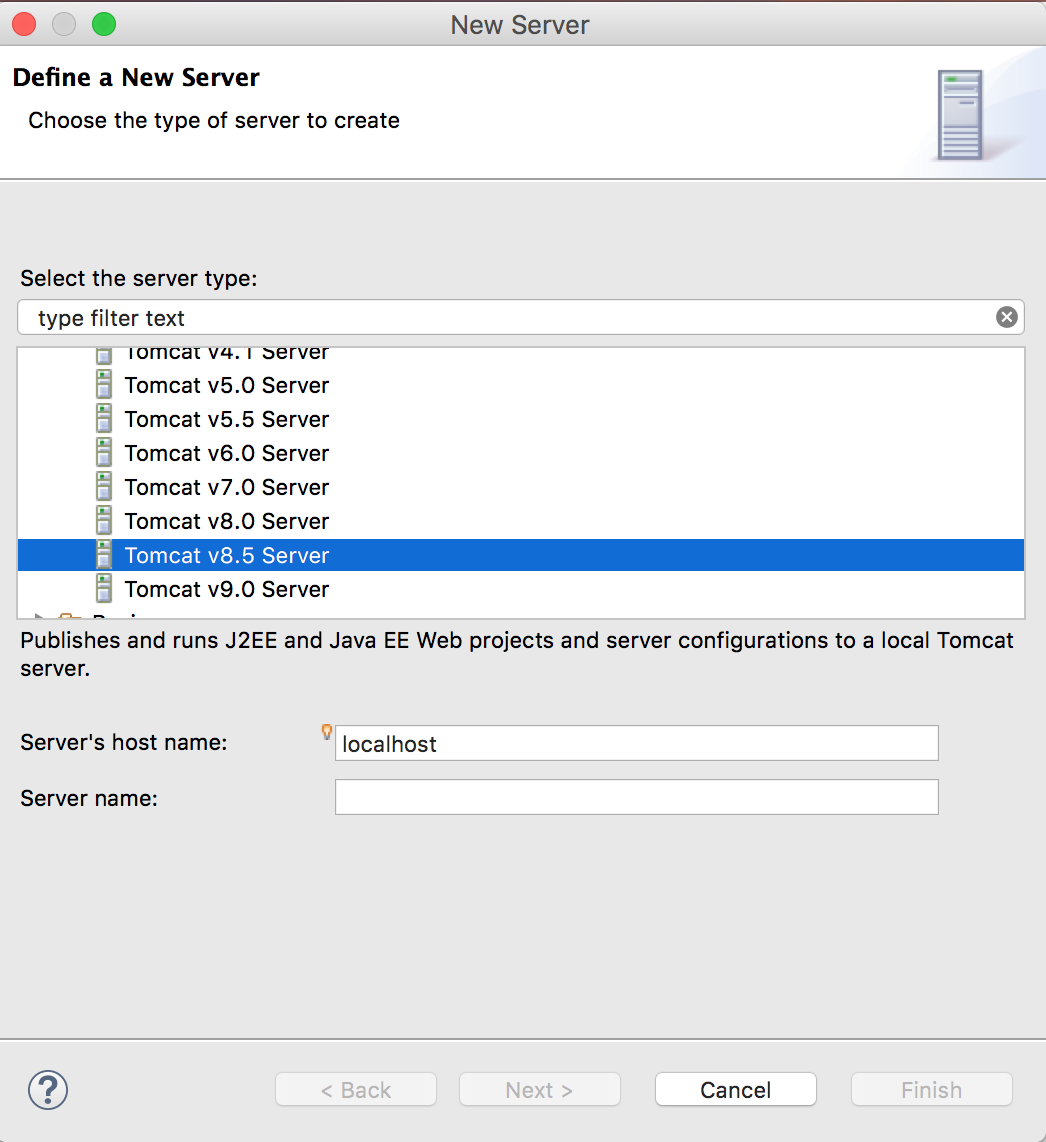The image size is (1046, 1142).
Task: Click the Tomcat v5.5 Server icon
Action: pos(104,419)
